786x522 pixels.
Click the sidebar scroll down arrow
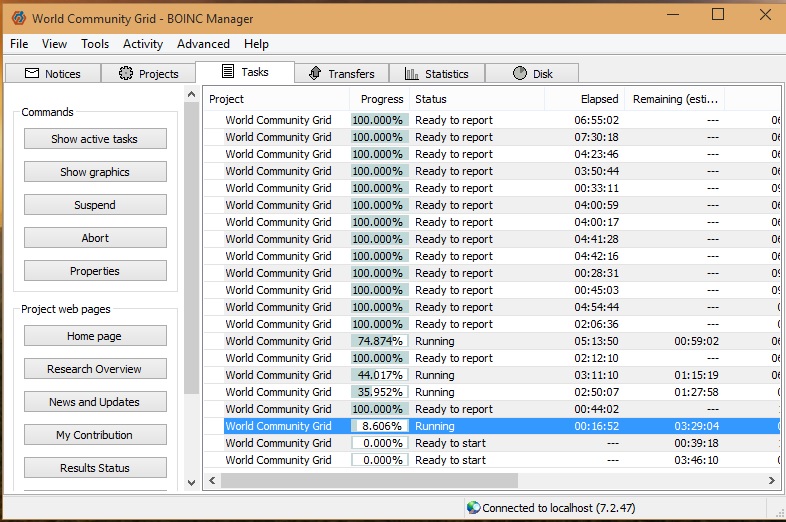point(191,483)
